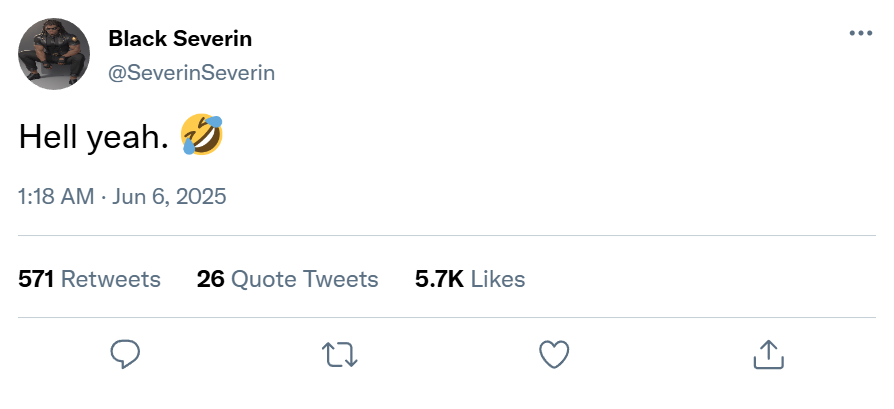This screenshot has height=409, width=894.
Task: Click the rolling laughing emoji
Action: pyautogui.click(x=201, y=136)
